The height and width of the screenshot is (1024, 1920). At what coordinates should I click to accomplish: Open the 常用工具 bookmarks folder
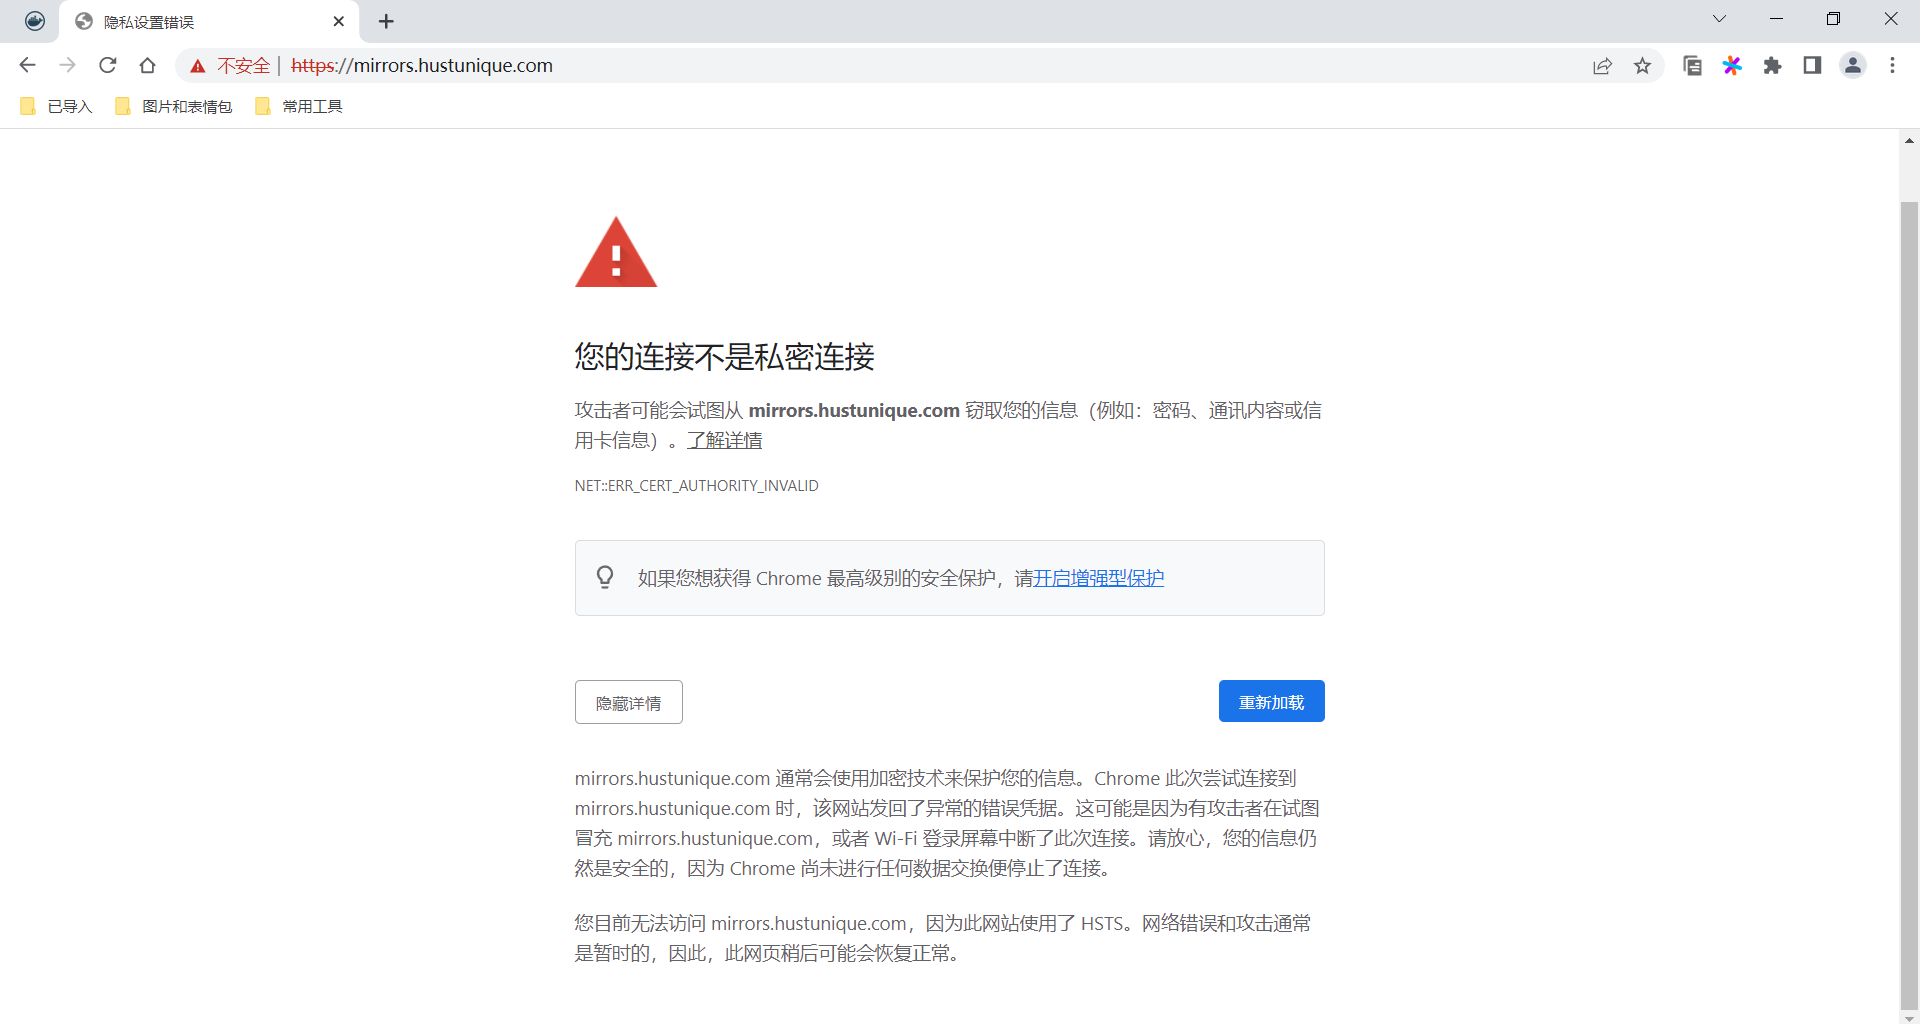(299, 106)
